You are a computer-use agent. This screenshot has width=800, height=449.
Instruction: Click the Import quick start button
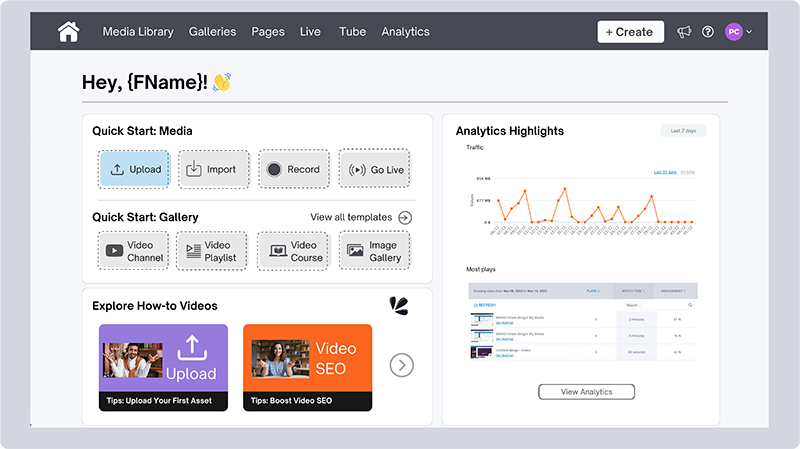pos(214,169)
